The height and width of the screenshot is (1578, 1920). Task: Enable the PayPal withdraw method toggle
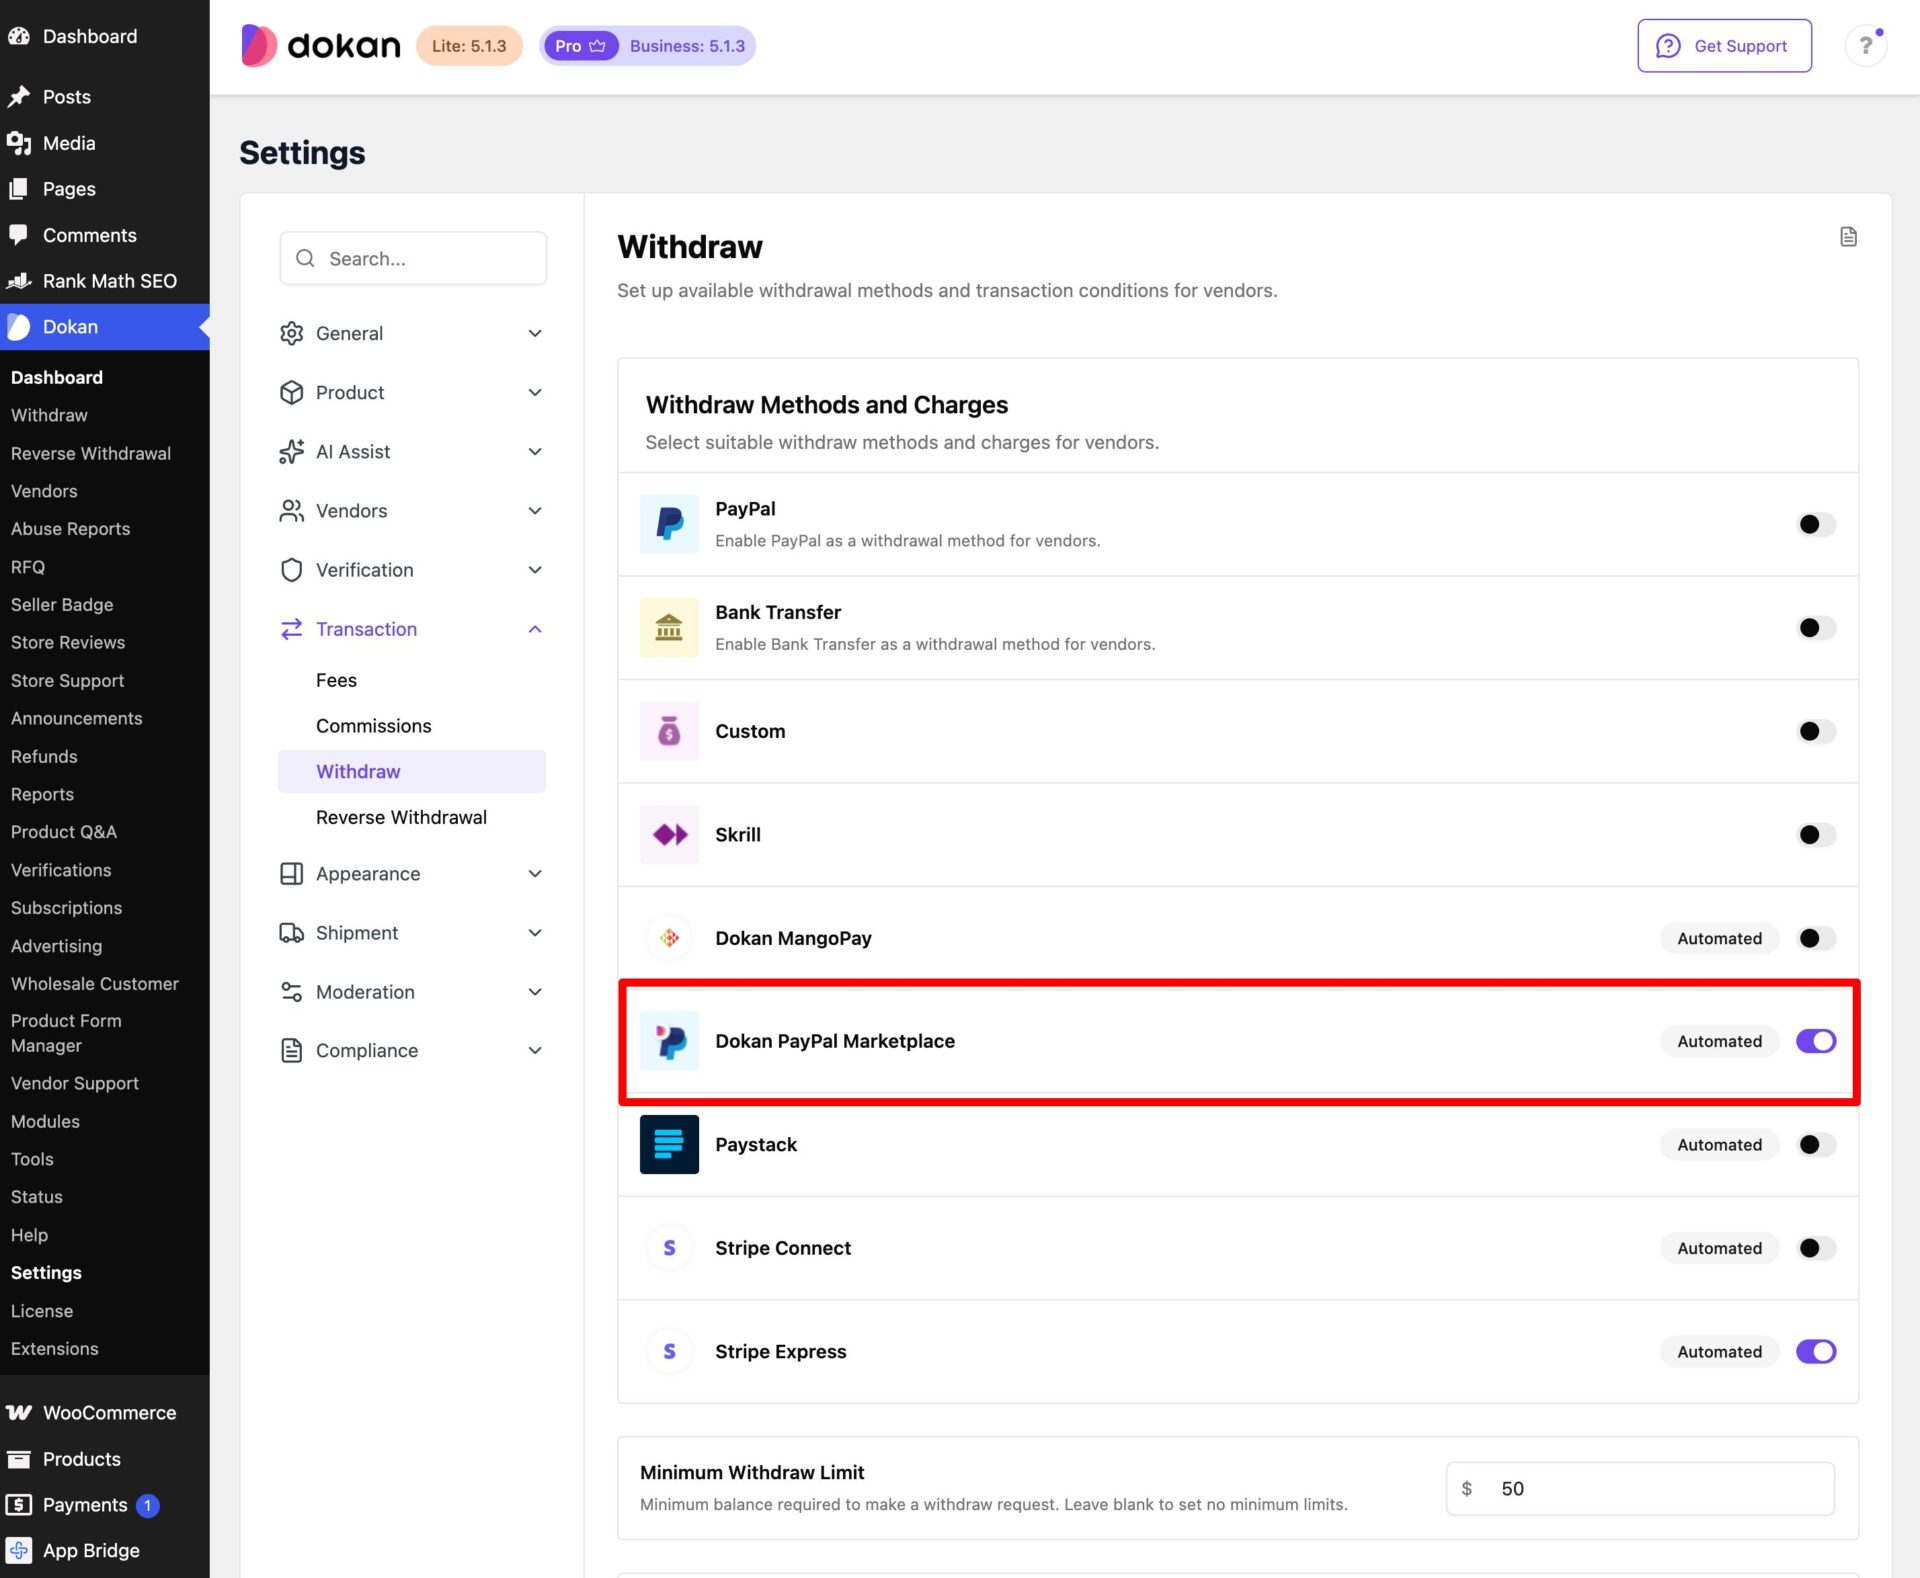(1816, 524)
